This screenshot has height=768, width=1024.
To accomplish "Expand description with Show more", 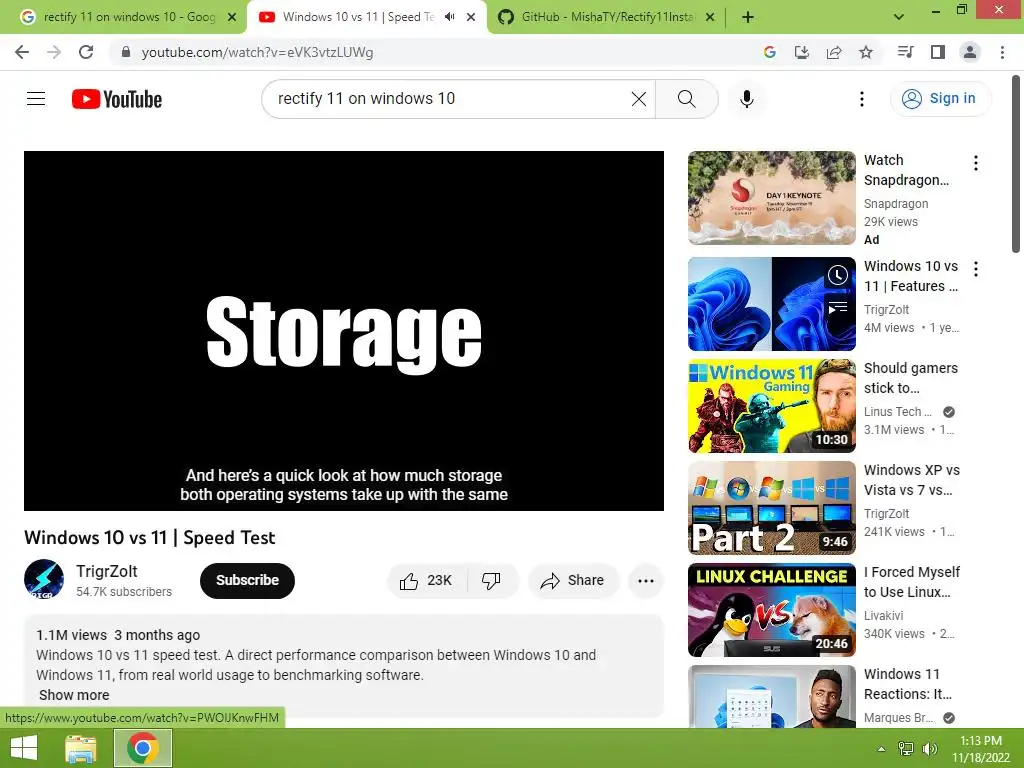I will coord(74,695).
